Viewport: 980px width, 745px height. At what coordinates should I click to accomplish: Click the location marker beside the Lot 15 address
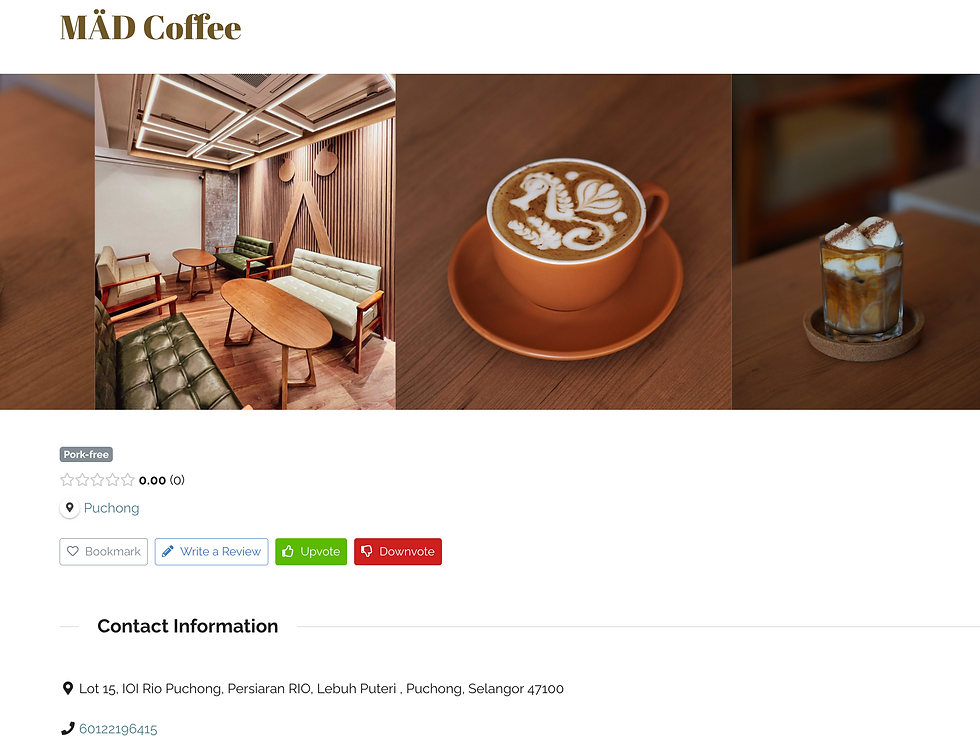[x=68, y=688]
